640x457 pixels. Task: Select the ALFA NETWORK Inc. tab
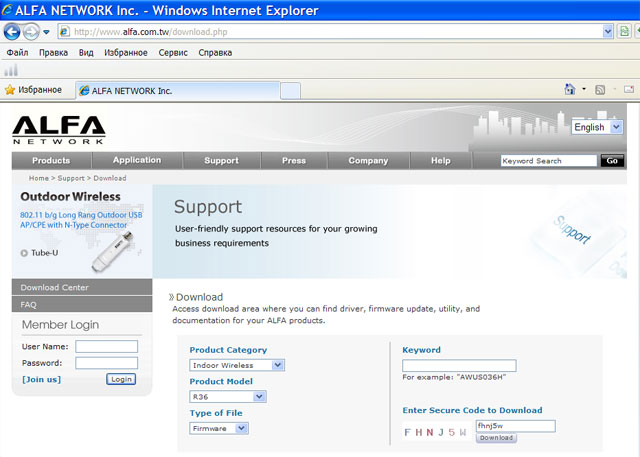click(178, 91)
